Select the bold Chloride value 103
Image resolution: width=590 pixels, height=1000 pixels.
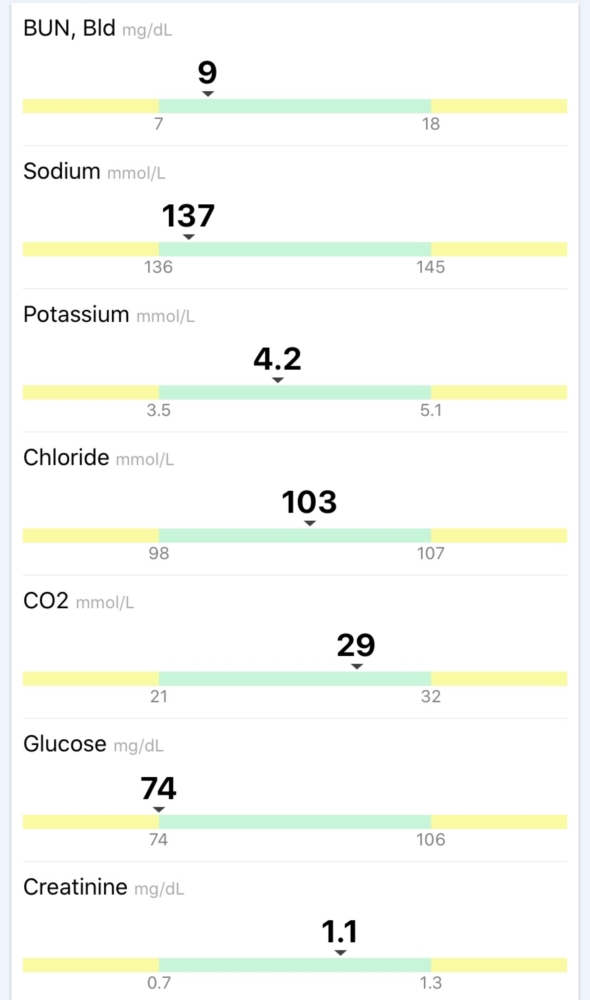point(309,502)
